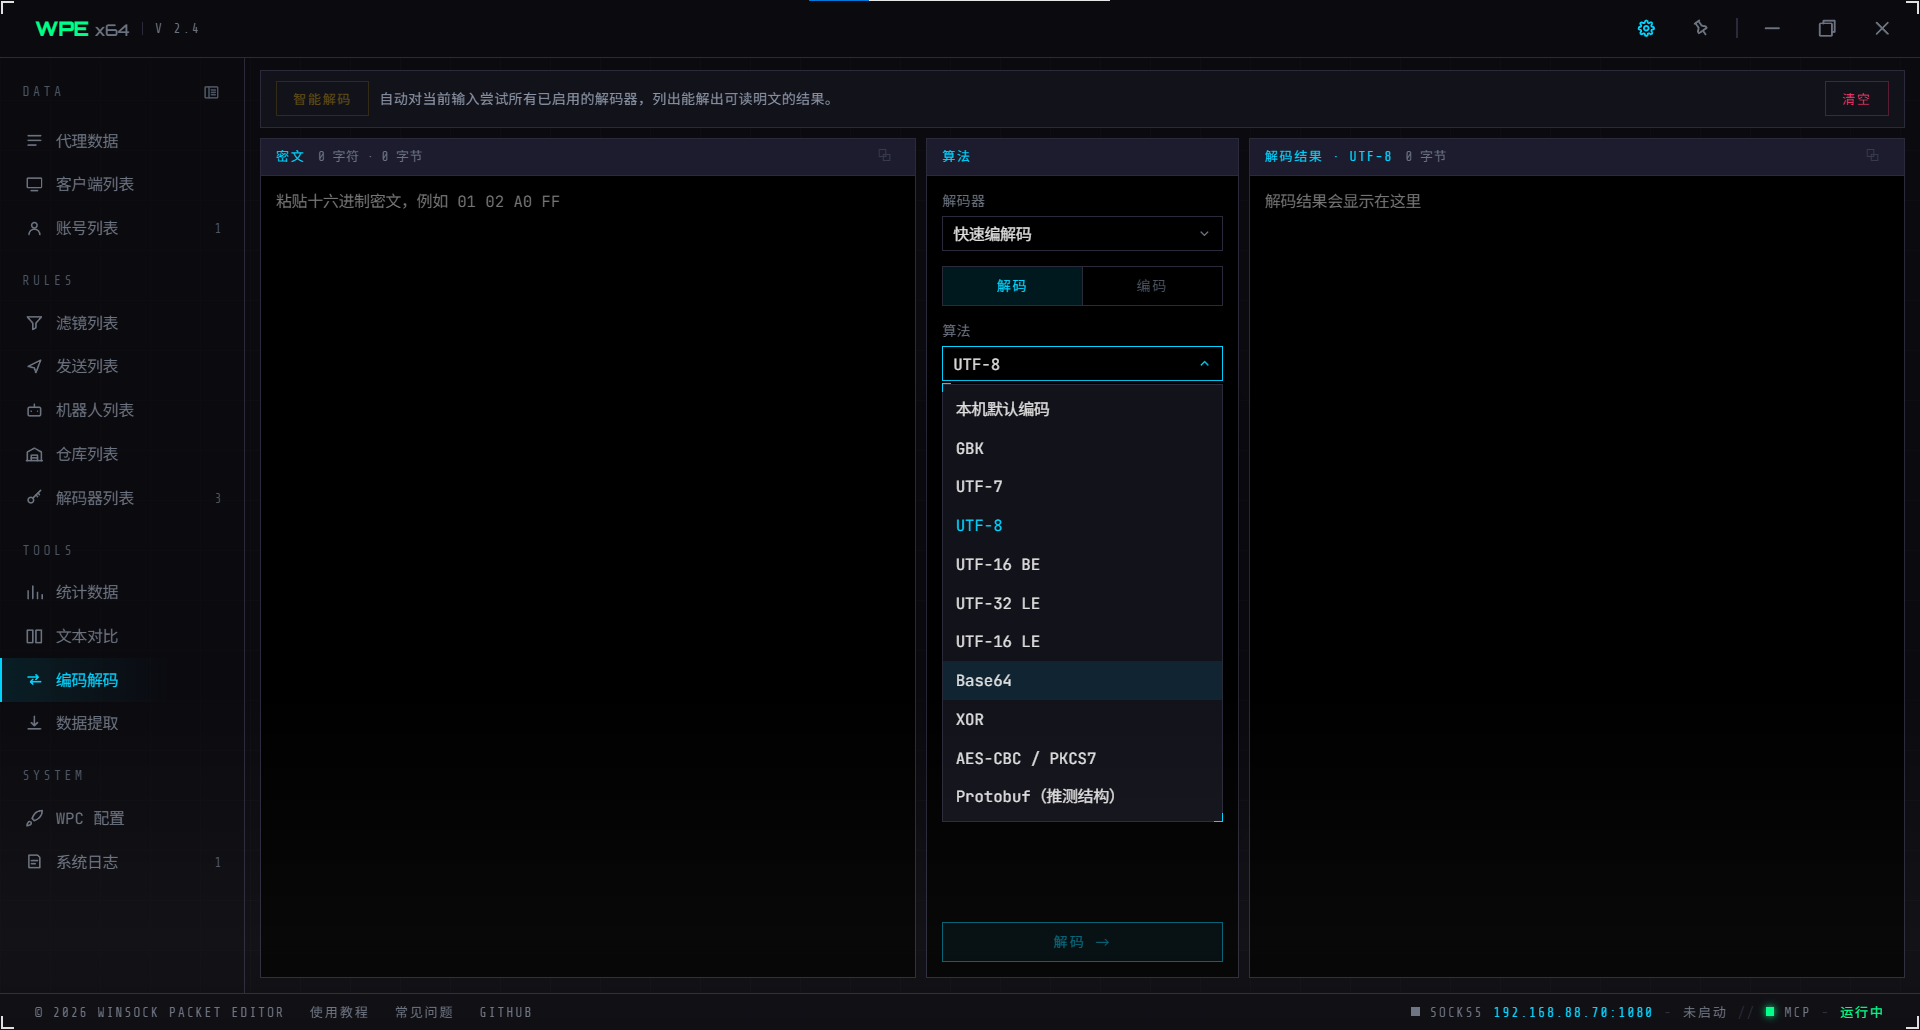The image size is (1920, 1030).
Task: Switch to 解码 decode mode
Action: tap(1012, 286)
